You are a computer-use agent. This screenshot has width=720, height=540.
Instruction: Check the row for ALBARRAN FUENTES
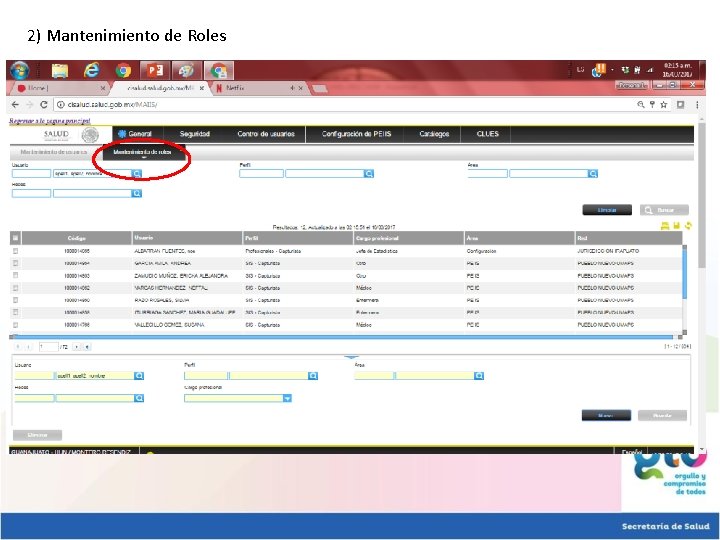(x=16, y=251)
